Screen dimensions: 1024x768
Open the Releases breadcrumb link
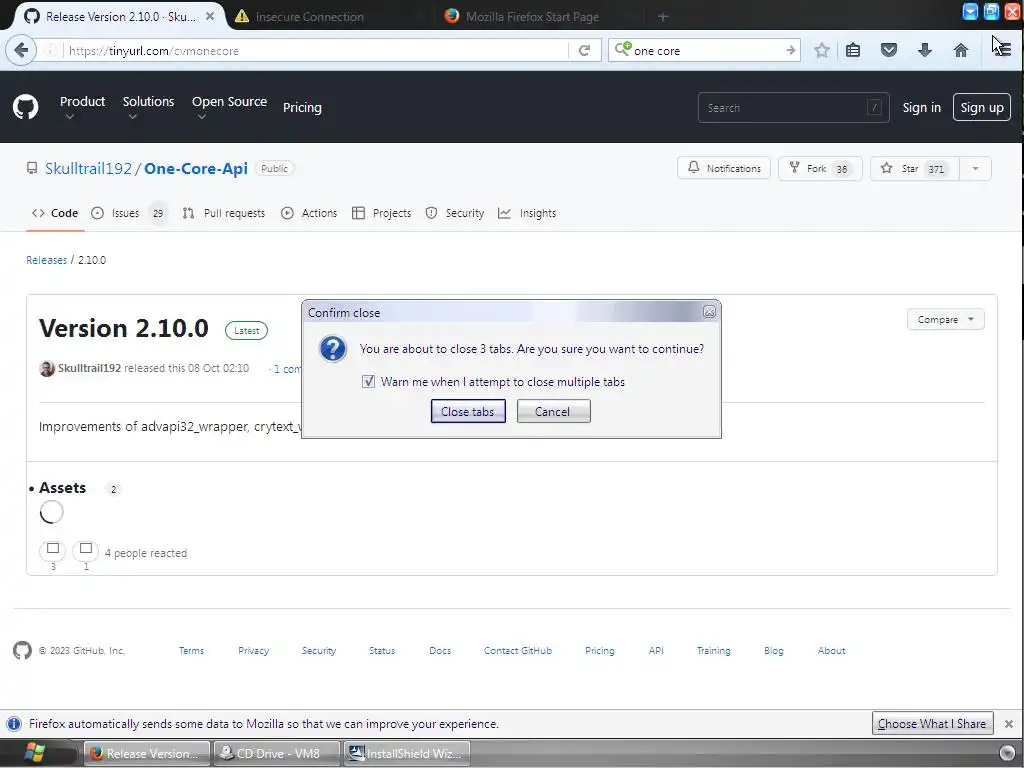(46, 260)
